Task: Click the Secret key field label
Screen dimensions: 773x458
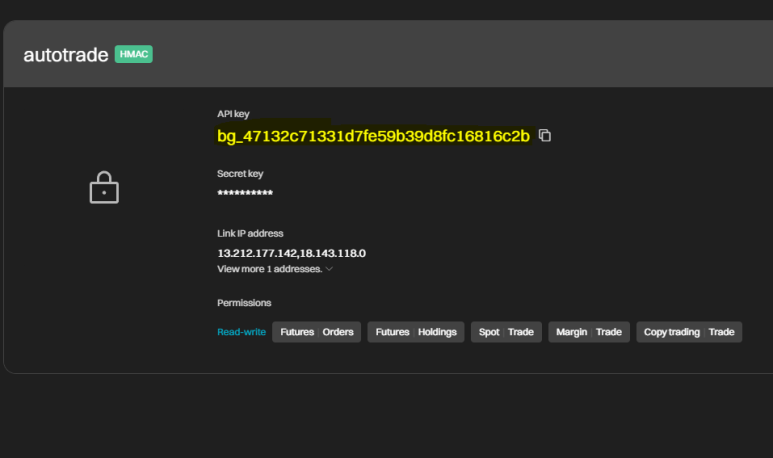Action: pyautogui.click(x=240, y=174)
